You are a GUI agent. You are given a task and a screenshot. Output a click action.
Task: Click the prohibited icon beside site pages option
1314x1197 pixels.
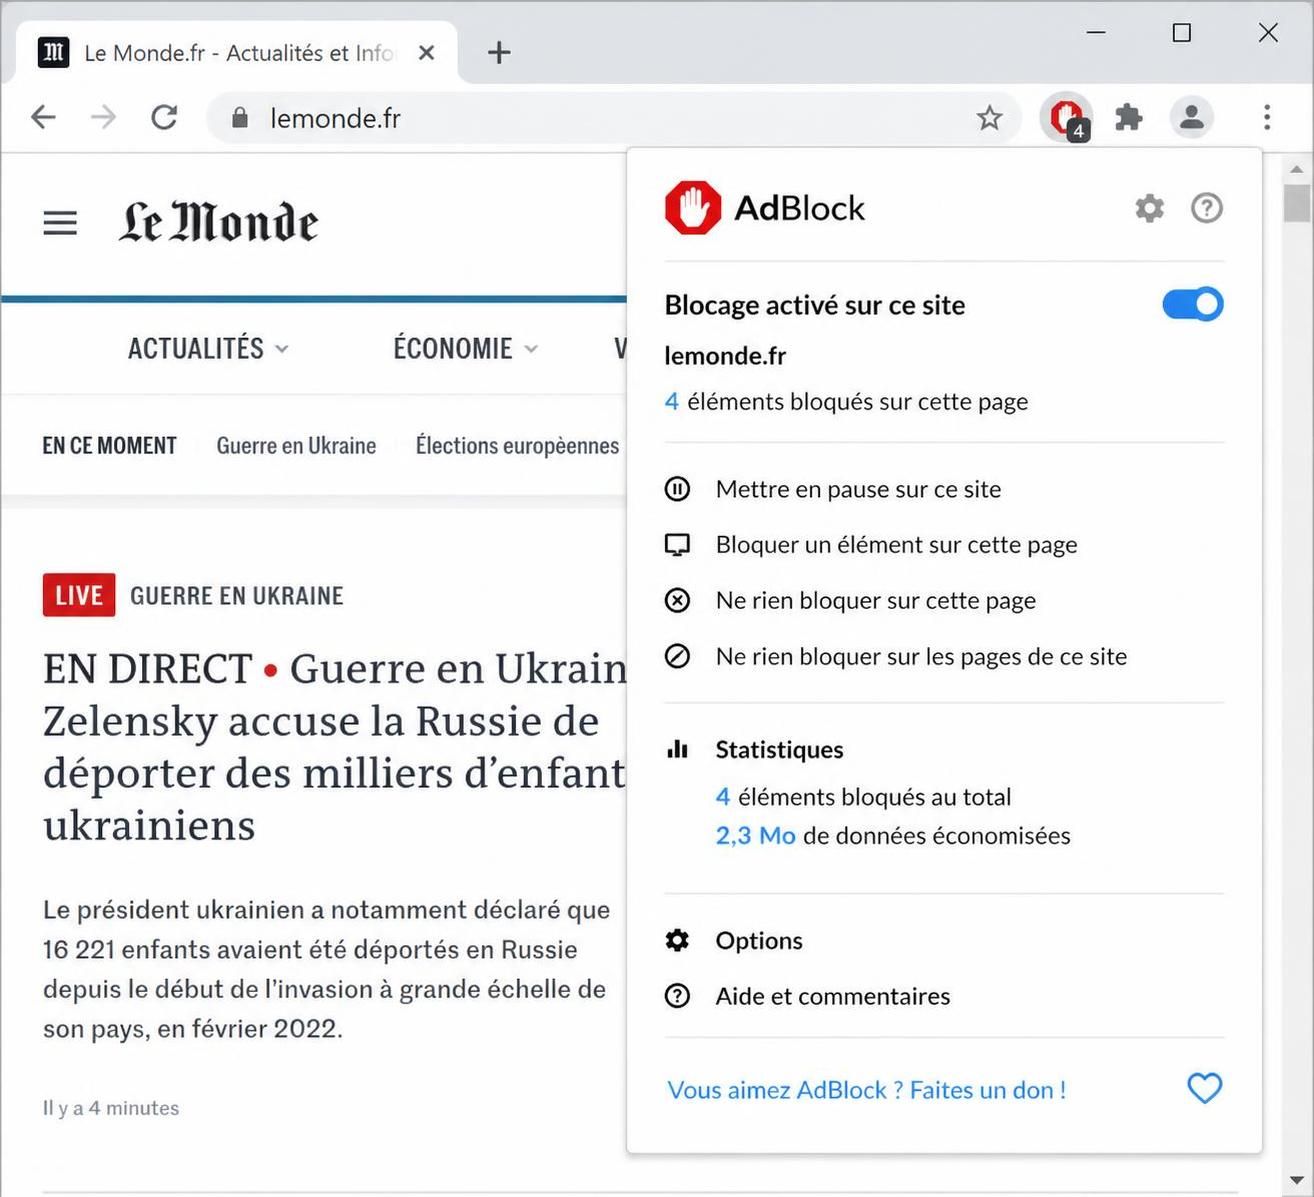coord(677,656)
